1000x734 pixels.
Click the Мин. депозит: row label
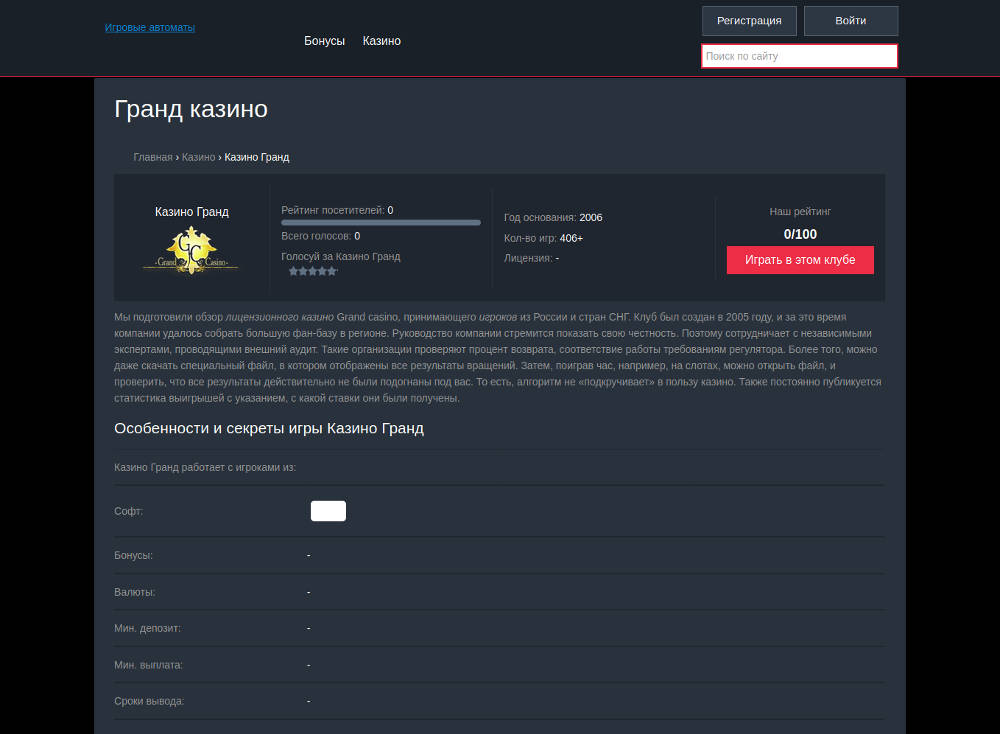click(x=147, y=629)
